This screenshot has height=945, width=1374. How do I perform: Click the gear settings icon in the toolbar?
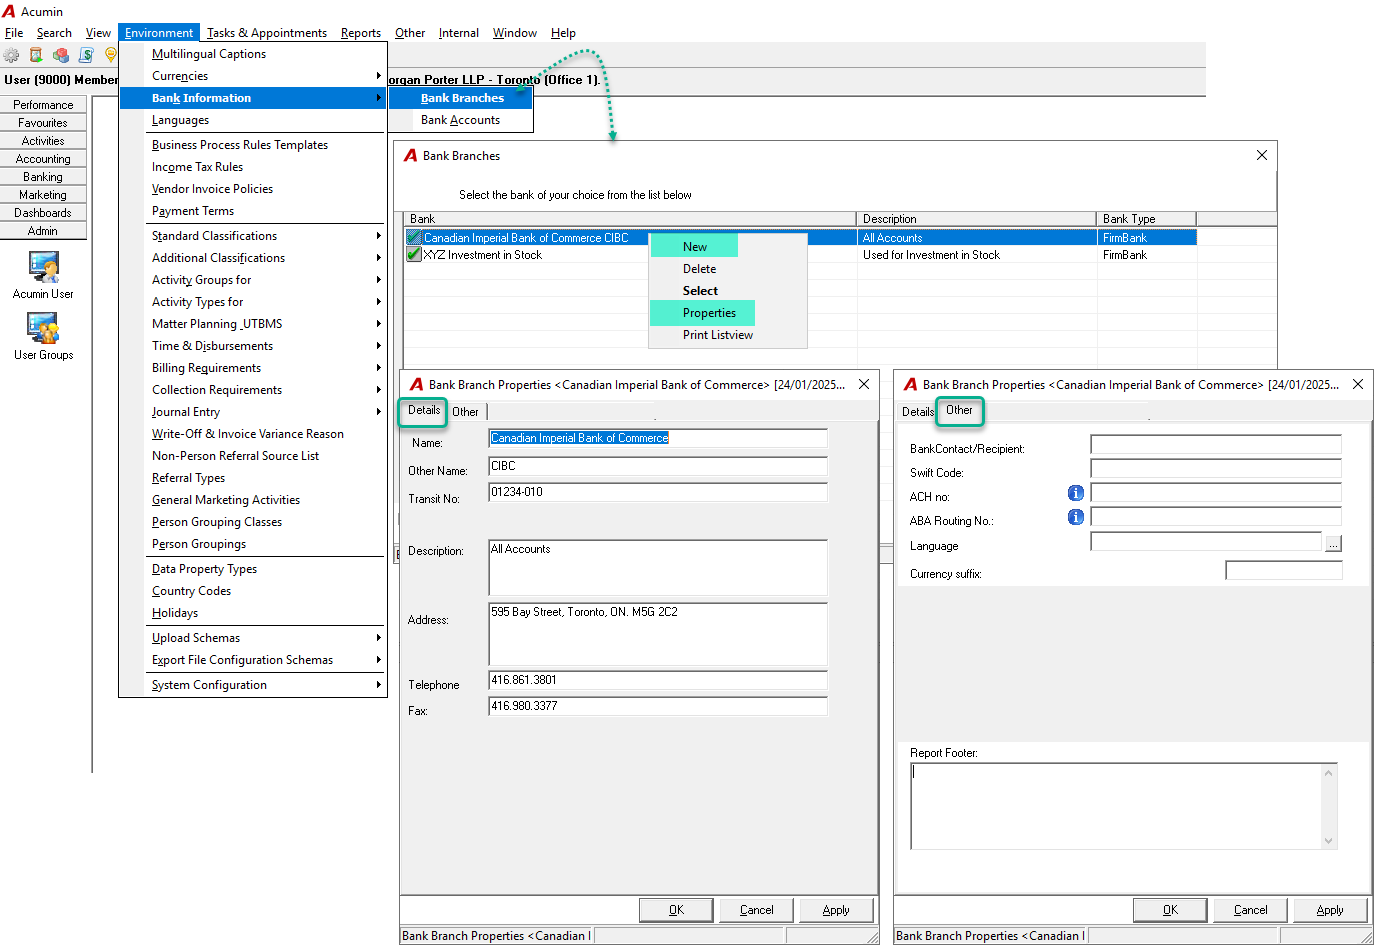tap(11, 55)
